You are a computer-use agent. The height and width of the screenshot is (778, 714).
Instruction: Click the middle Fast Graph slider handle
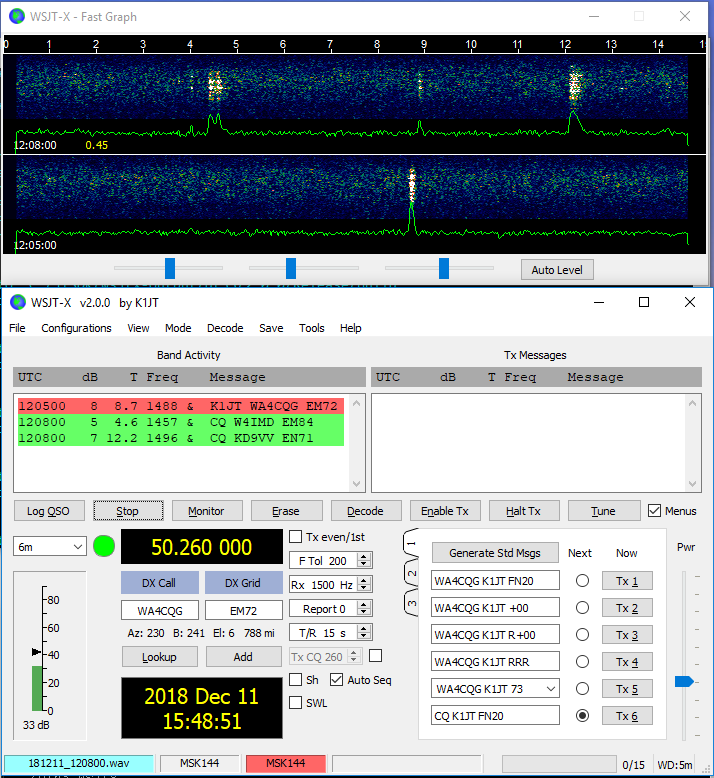(x=291, y=268)
